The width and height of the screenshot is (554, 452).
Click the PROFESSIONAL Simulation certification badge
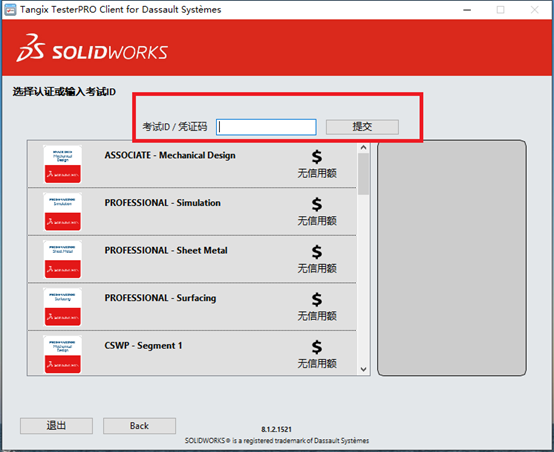click(x=62, y=212)
